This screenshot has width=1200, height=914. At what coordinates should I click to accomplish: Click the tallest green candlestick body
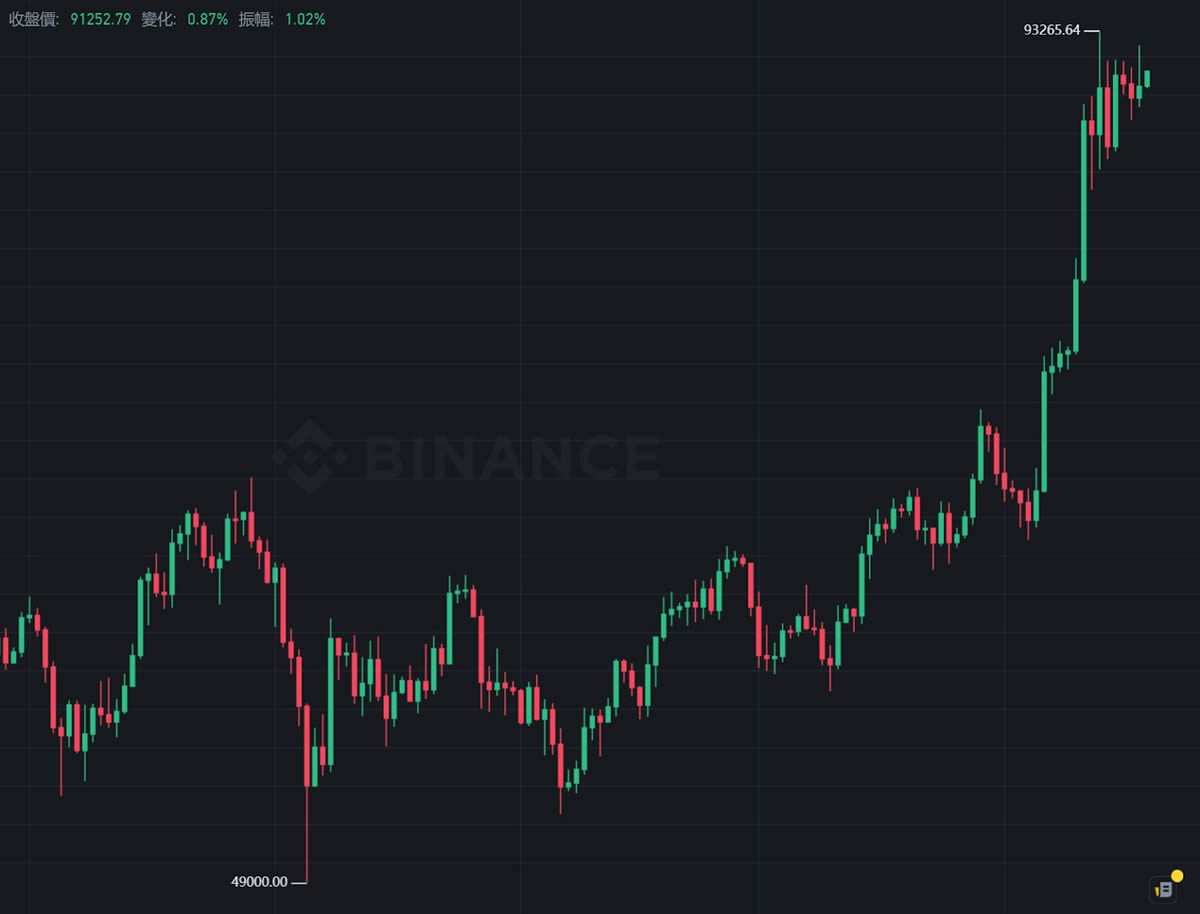[1084, 200]
